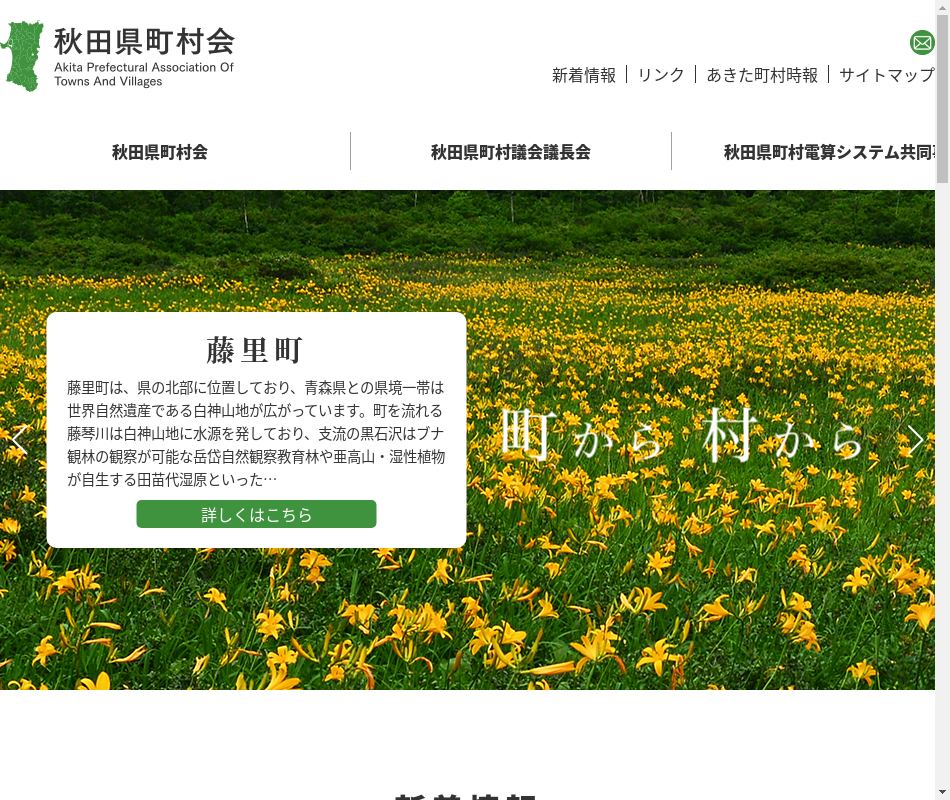
Task: Click the vertical scrollbar thumb
Action: [x=942, y=100]
